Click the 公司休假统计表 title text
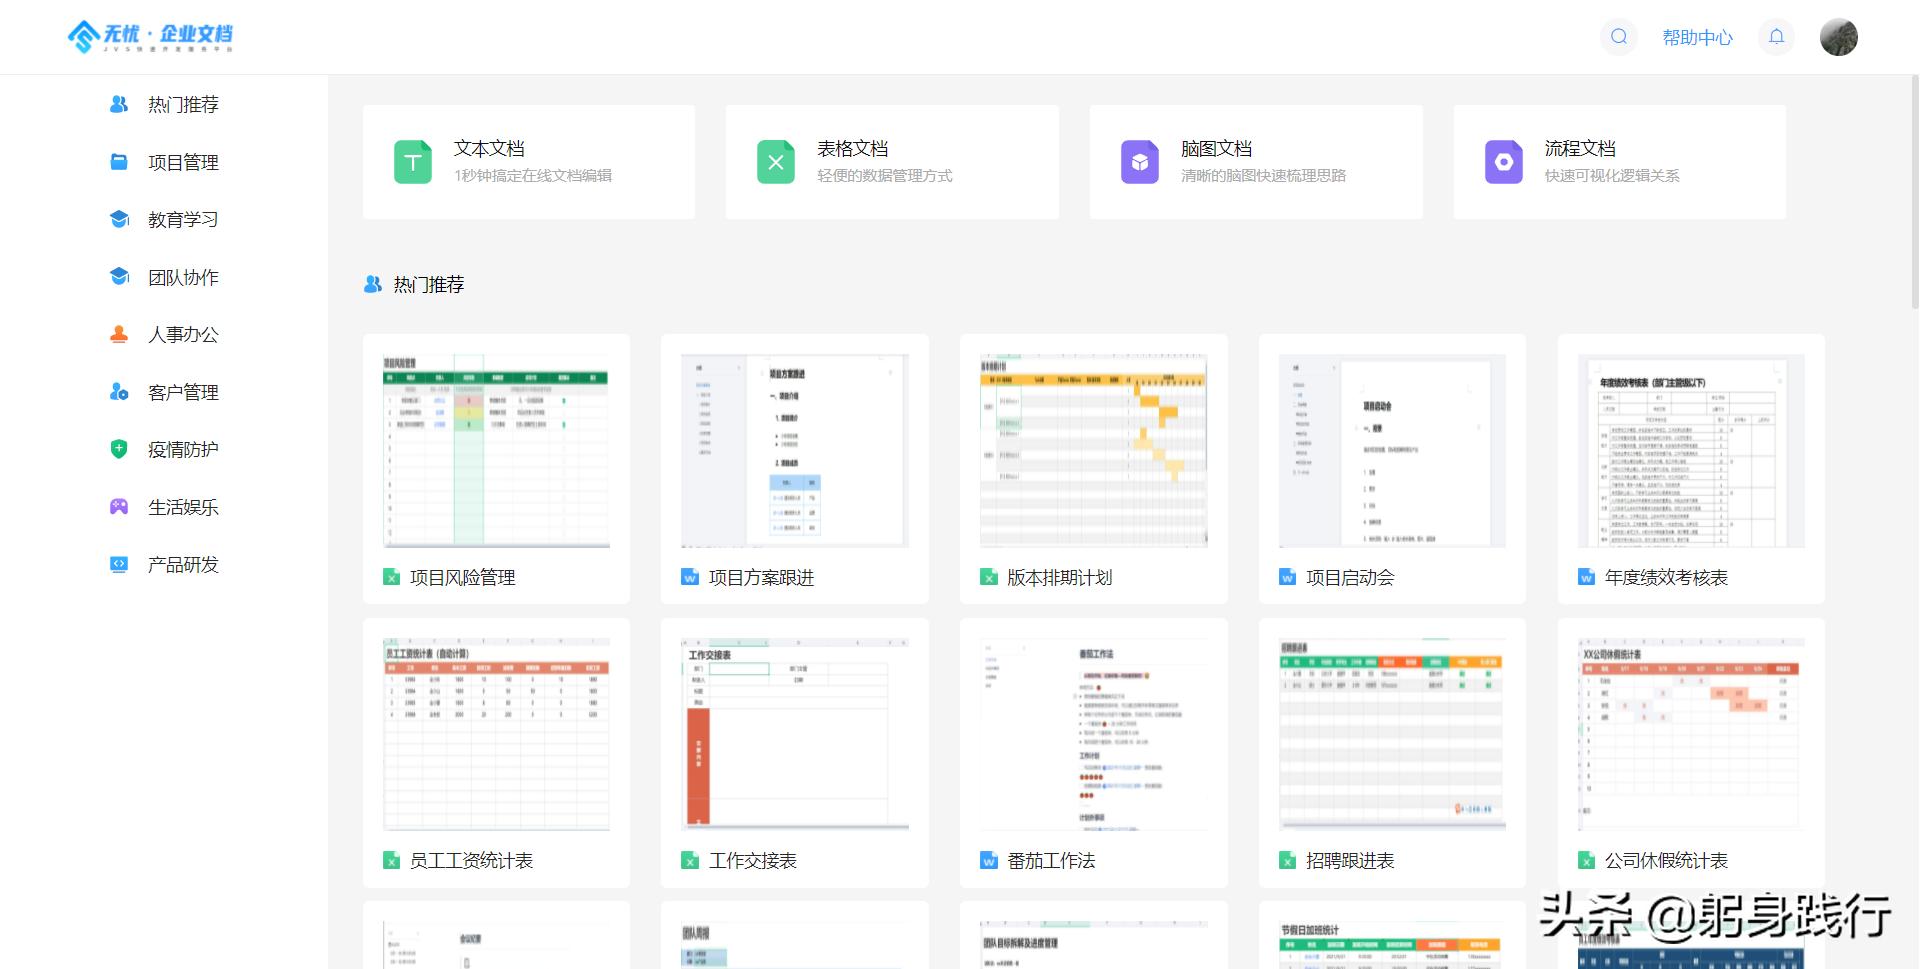Image resolution: width=1920 pixels, height=969 pixels. [1666, 860]
